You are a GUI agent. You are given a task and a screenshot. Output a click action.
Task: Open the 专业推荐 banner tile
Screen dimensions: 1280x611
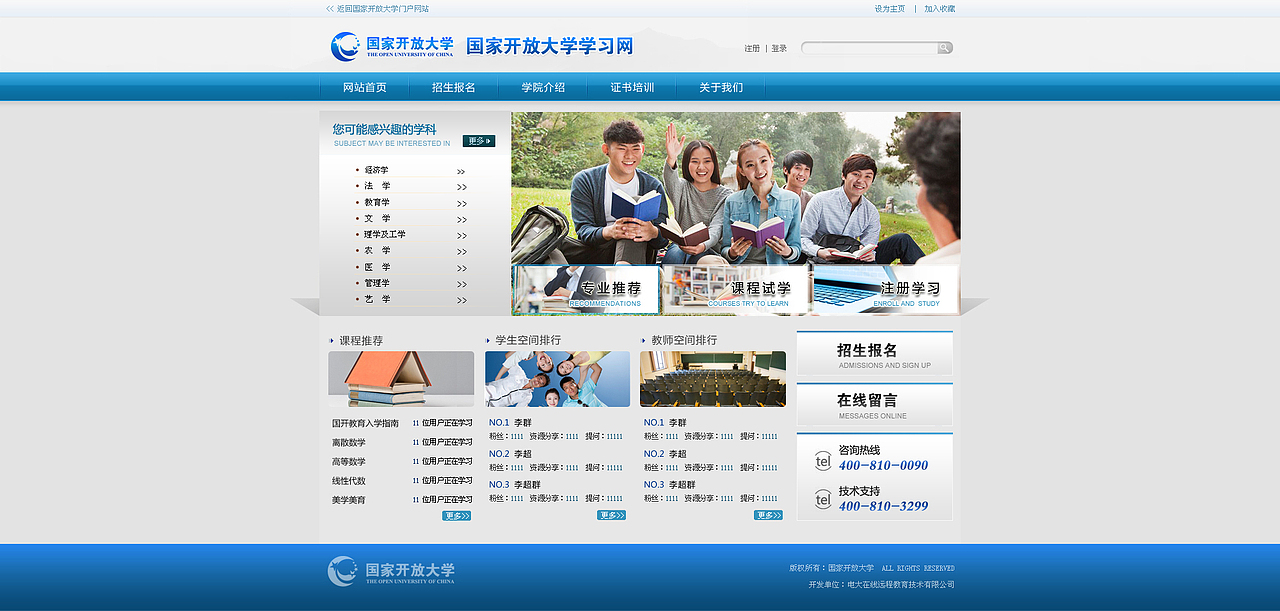click(x=586, y=289)
